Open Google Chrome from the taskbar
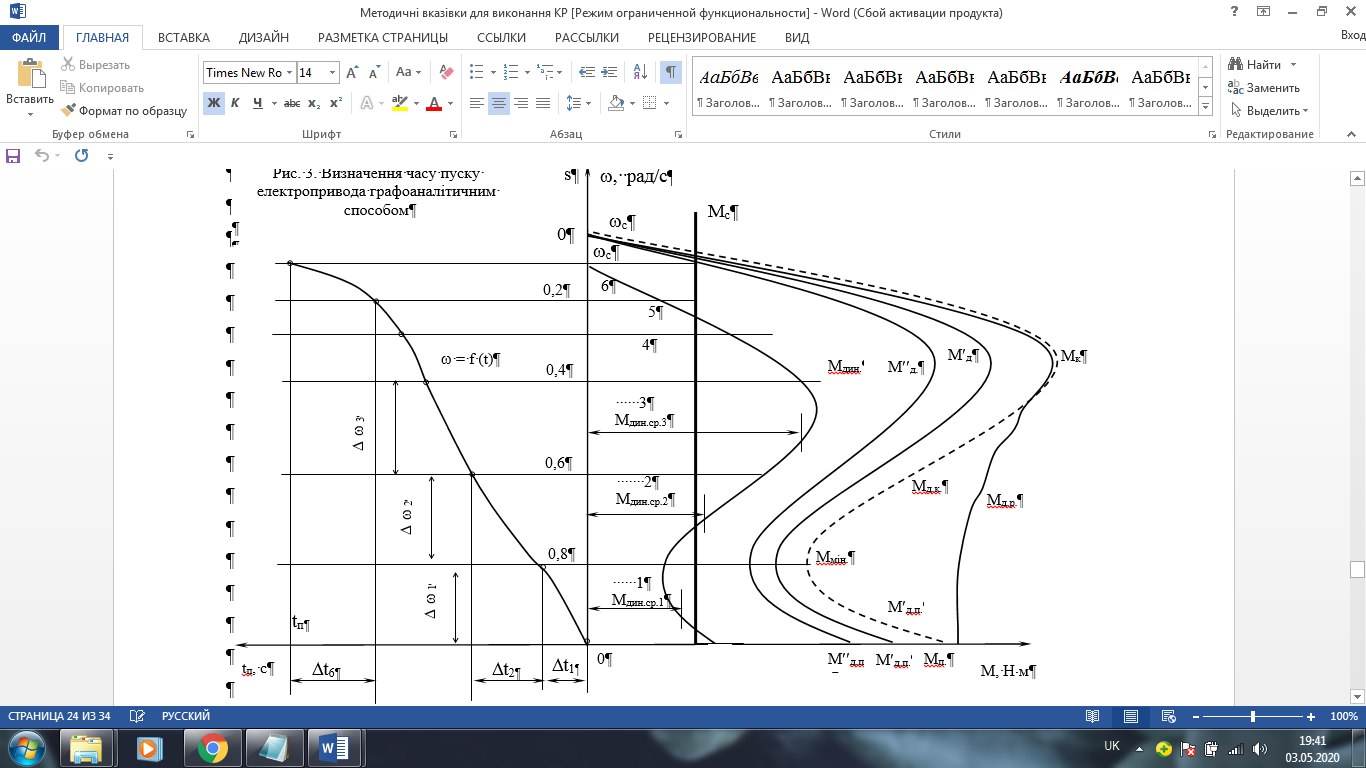The height and width of the screenshot is (768, 1366). point(212,747)
